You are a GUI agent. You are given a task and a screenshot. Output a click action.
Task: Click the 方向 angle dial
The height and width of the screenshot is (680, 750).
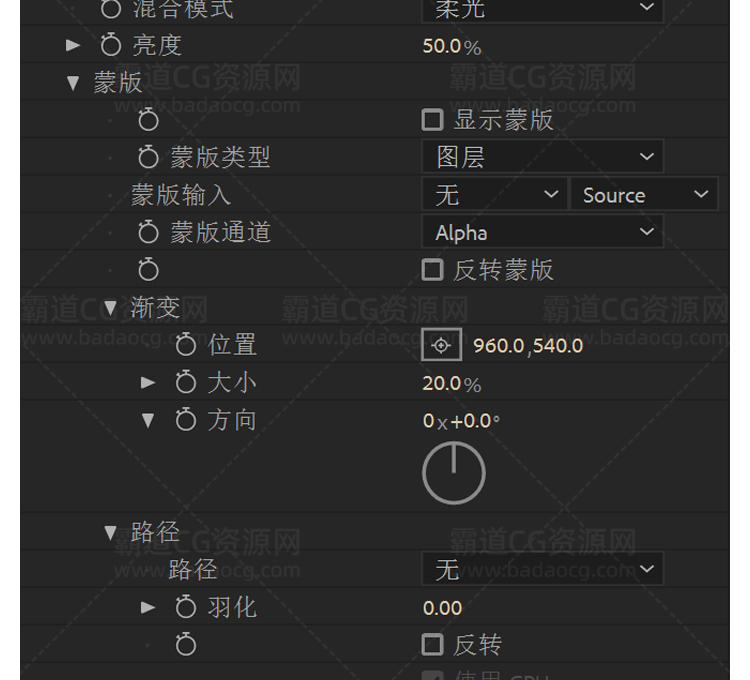coord(454,472)
